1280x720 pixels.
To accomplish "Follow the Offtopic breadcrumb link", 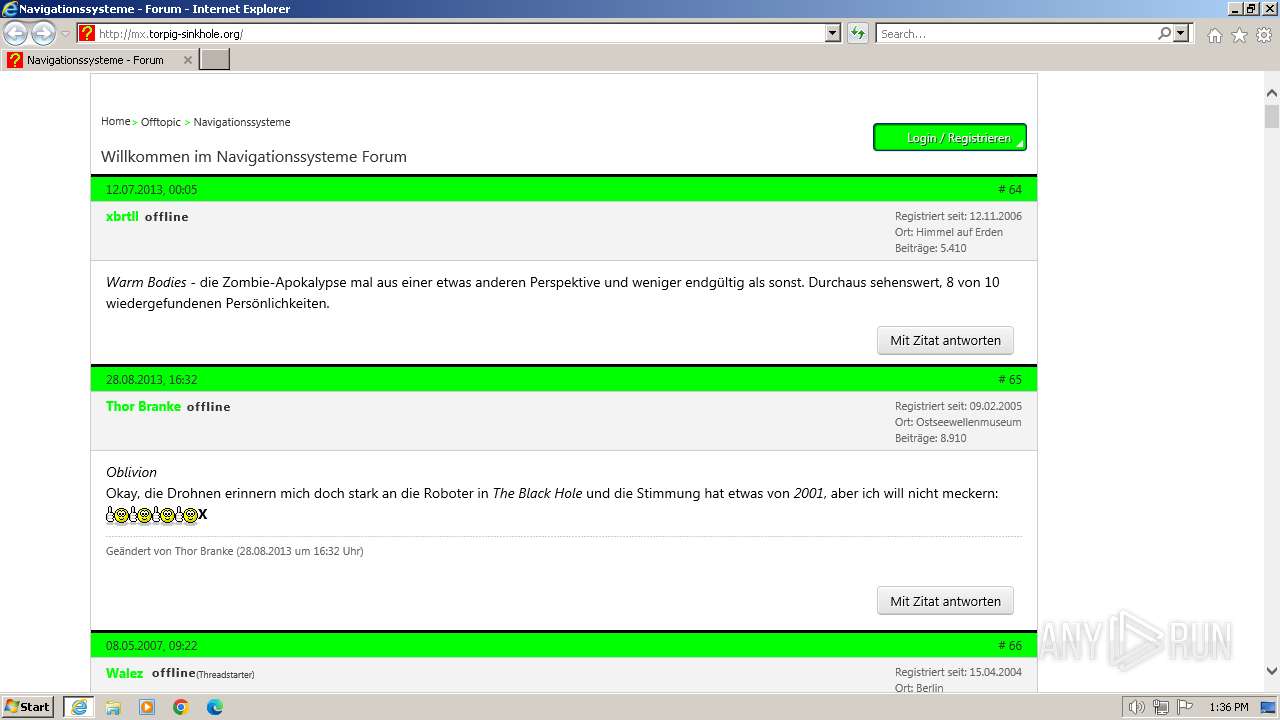I will [161, 122].
